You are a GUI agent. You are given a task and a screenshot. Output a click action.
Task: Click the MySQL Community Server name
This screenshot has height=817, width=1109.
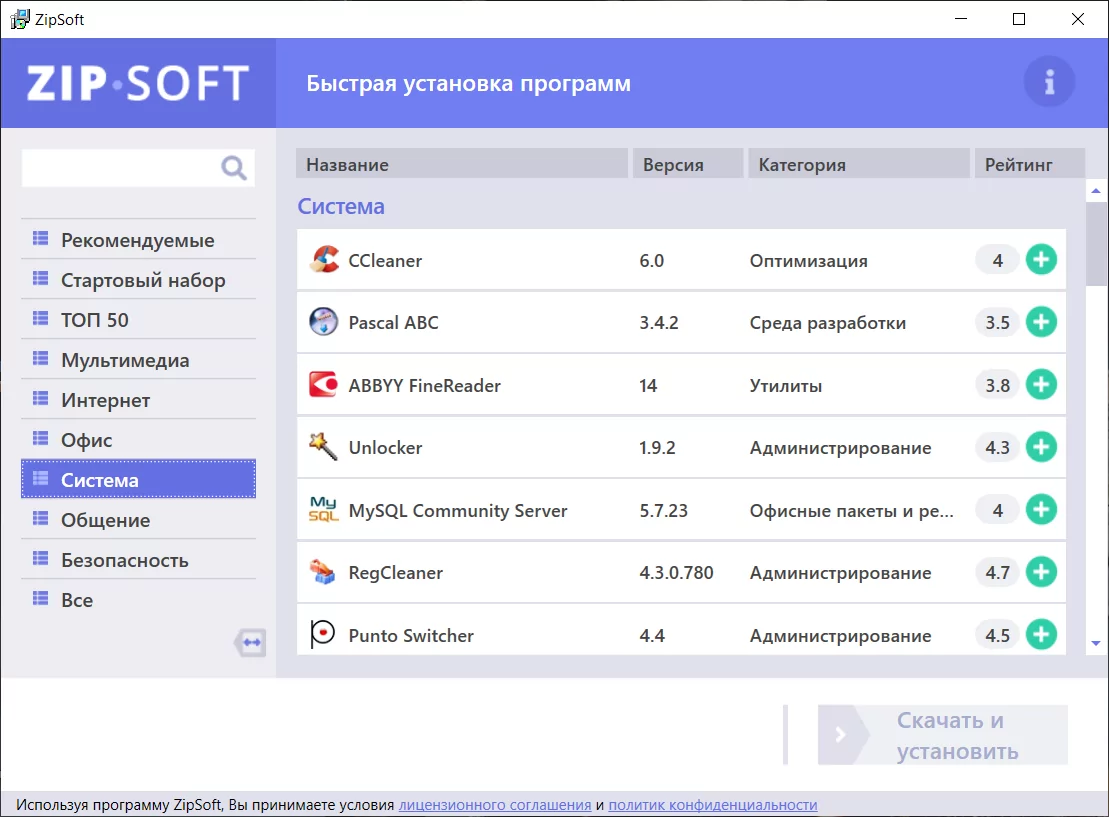tap(458, 511)
